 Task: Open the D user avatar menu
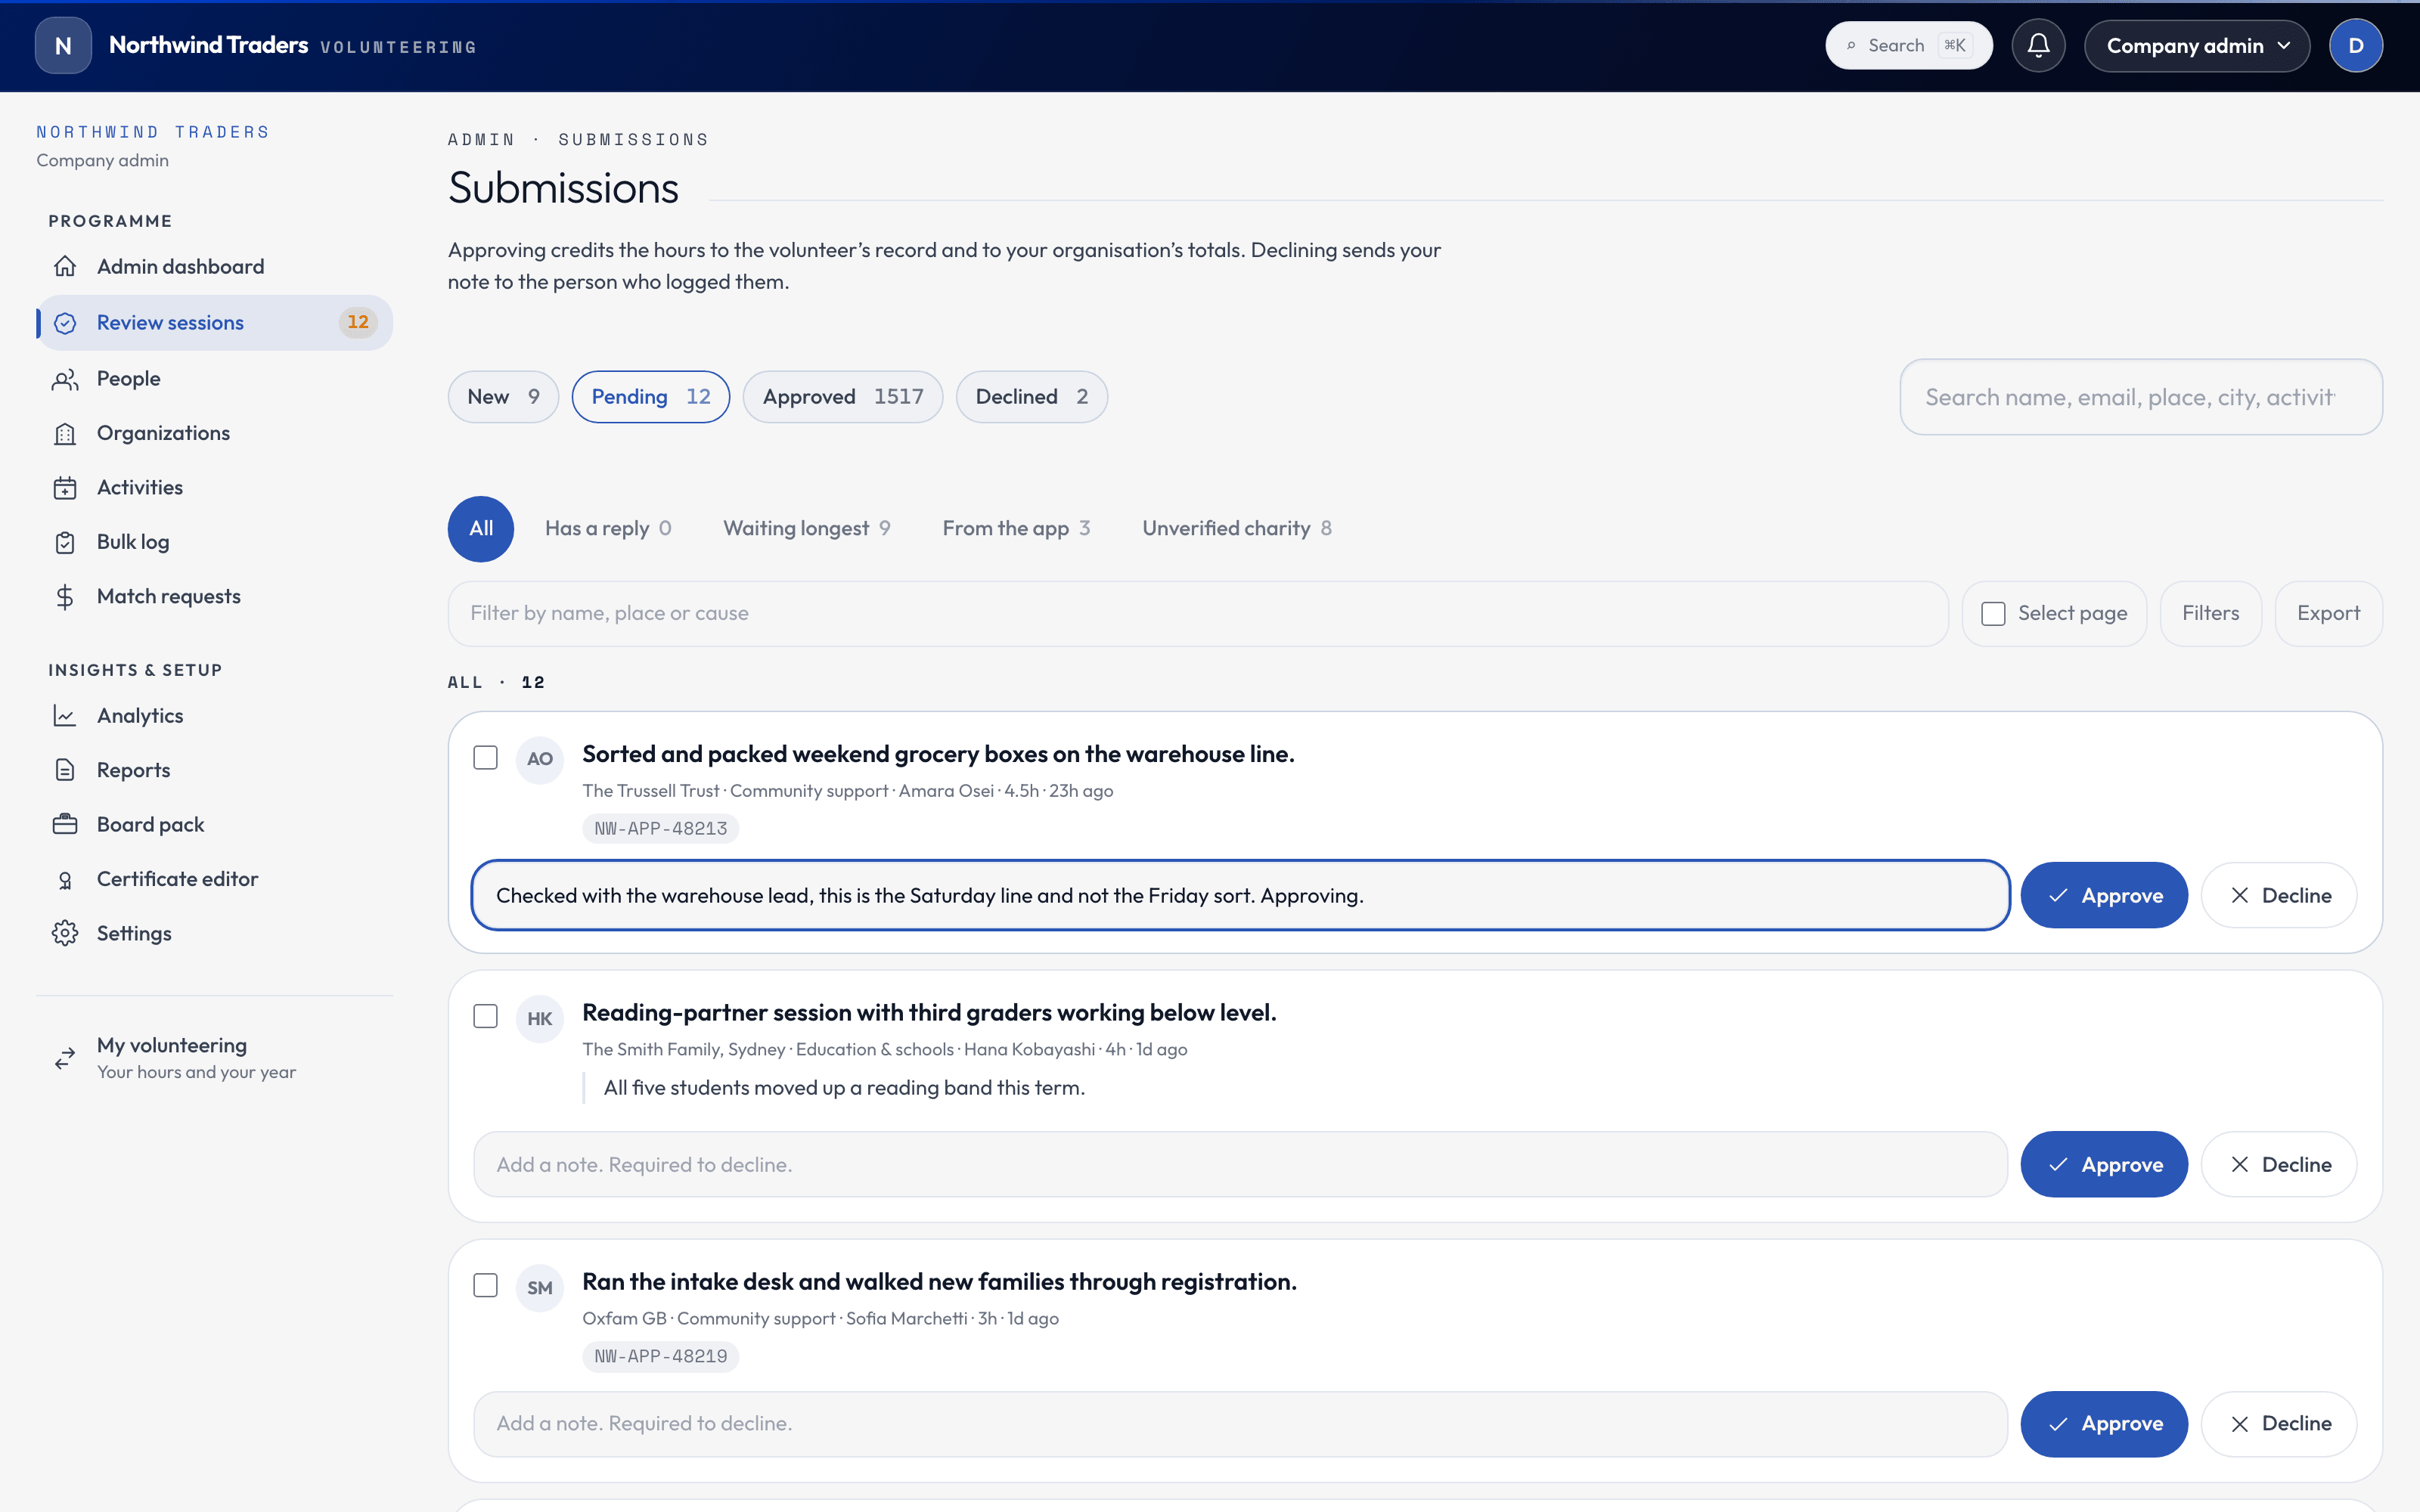(x=2355, y=46)
